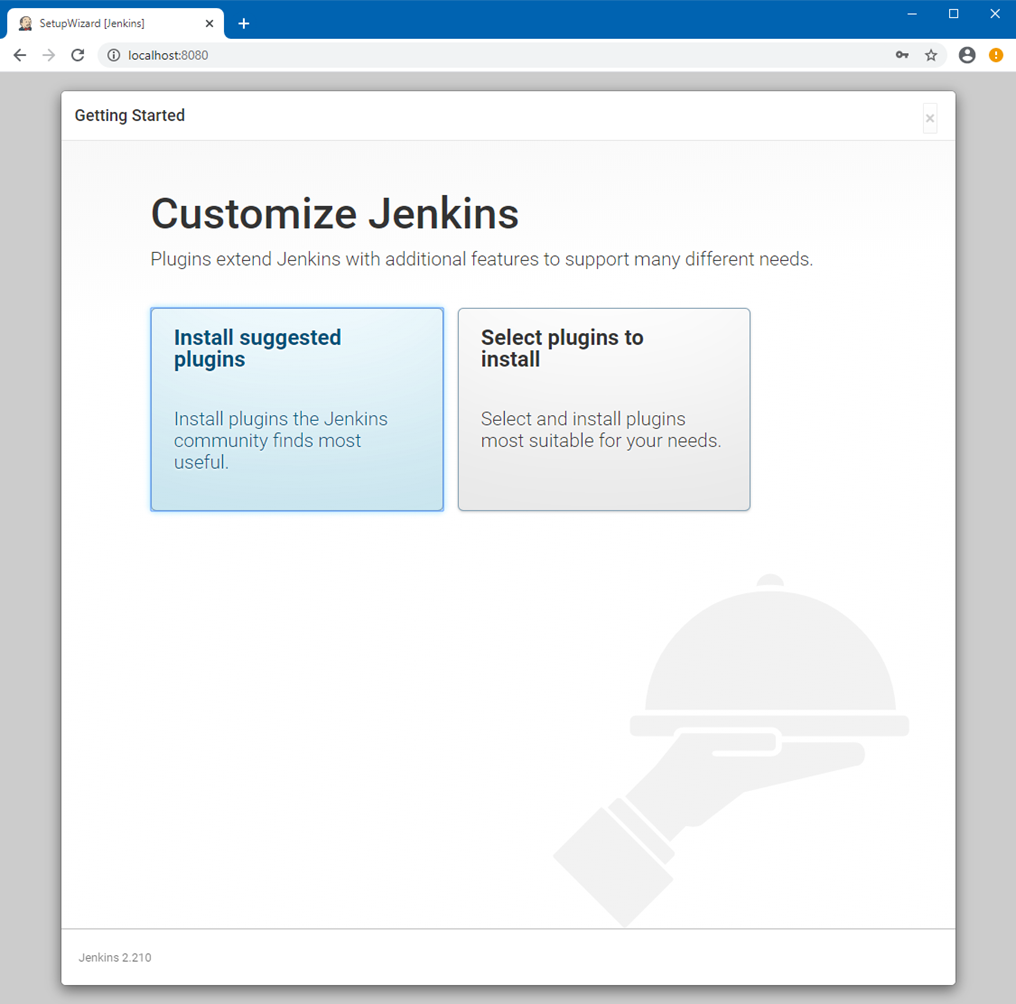The image size is (1016, 1004).
Task: Click the orange Chrome update alert icon
Action: pos(996,55)
